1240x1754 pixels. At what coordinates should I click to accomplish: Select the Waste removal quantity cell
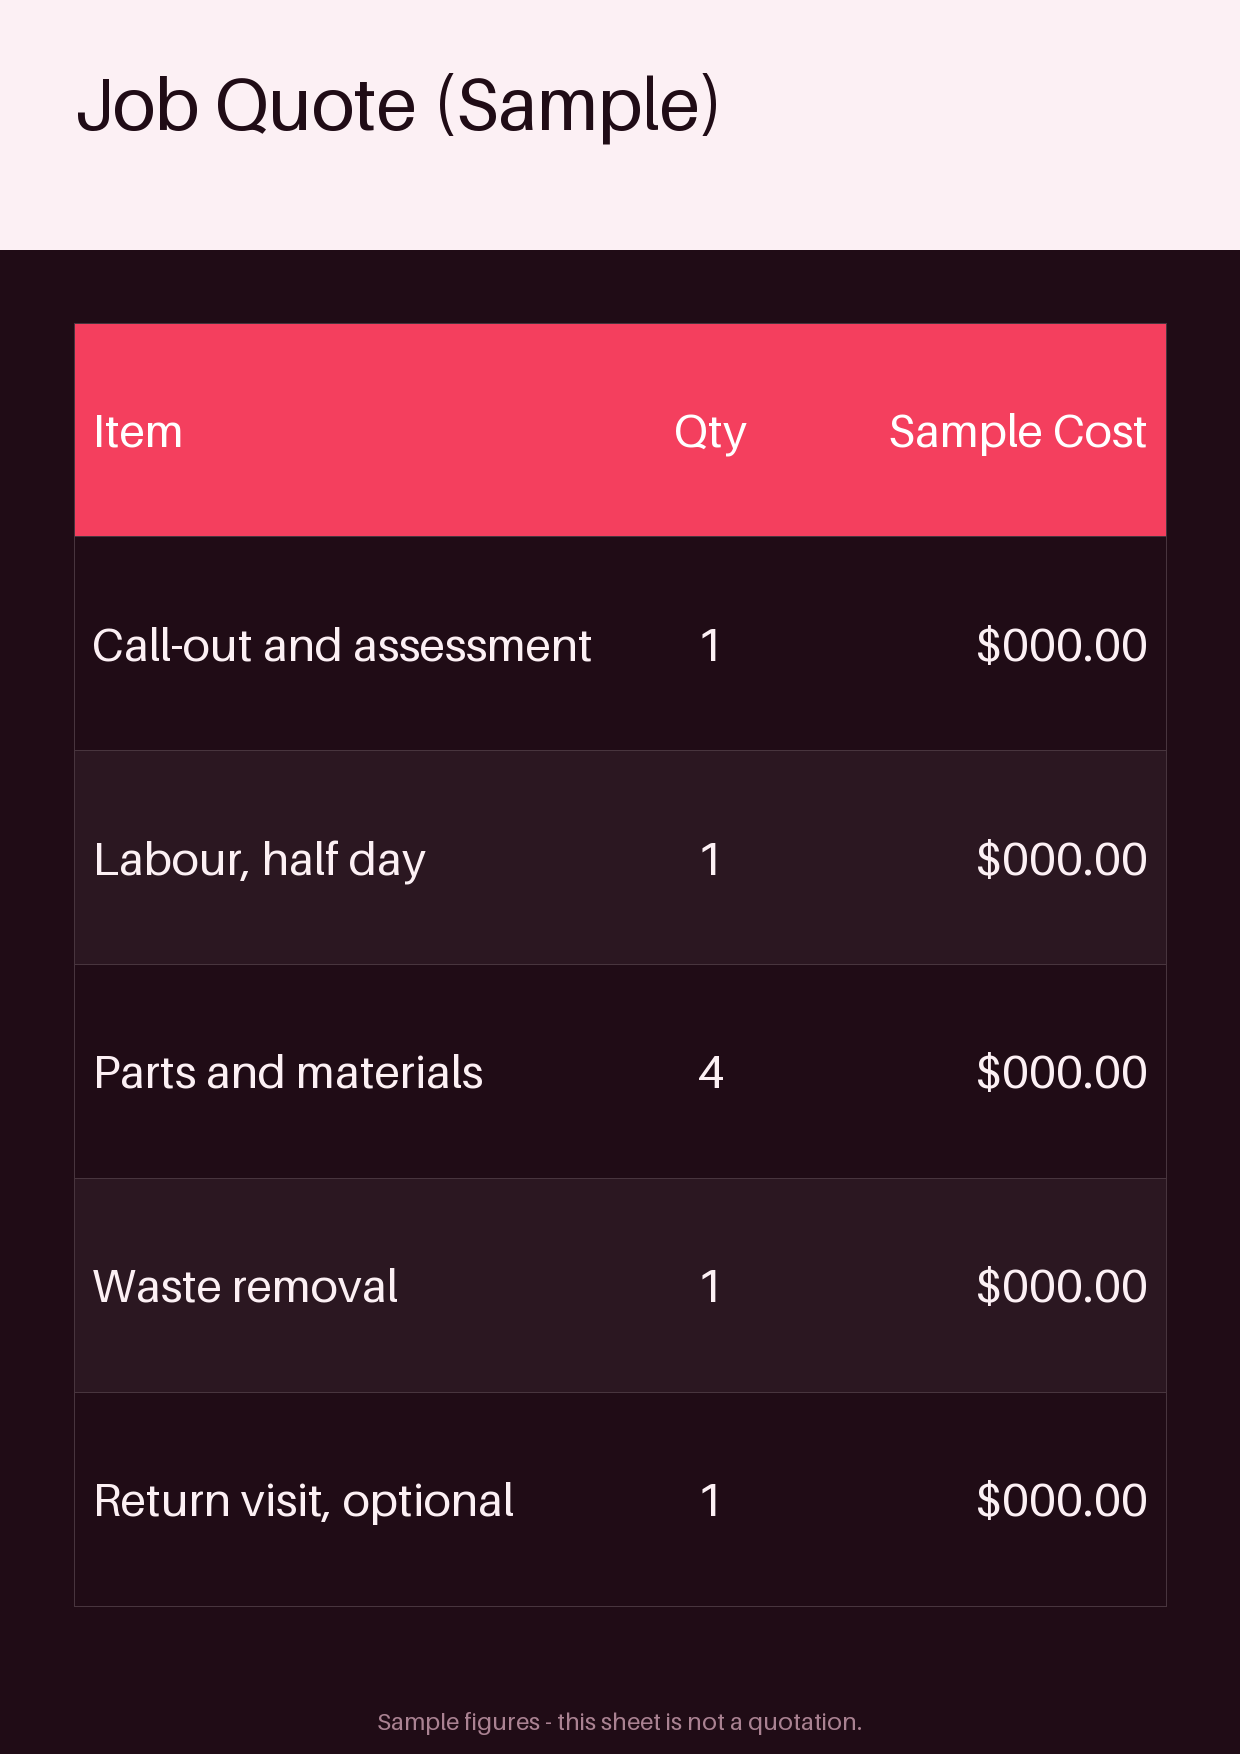point(710,1286)
